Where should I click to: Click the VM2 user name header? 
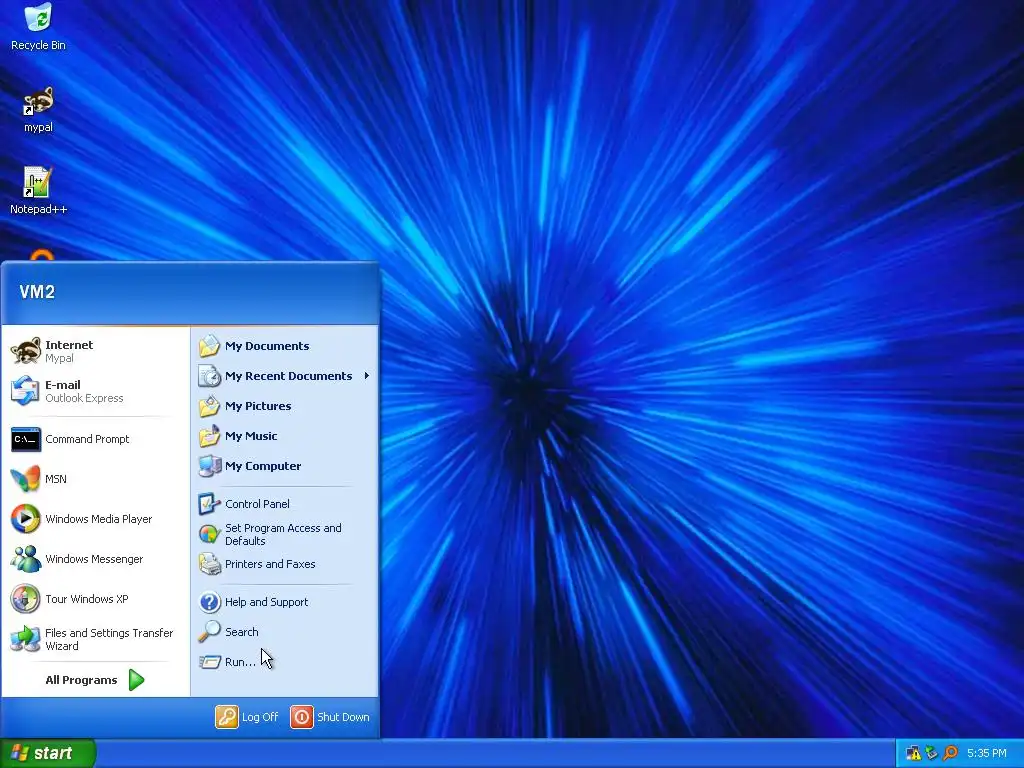(37, 292)
